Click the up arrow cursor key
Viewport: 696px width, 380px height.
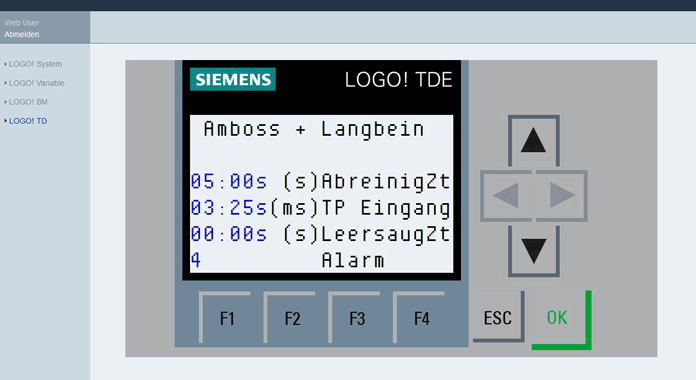coord(534,141)
